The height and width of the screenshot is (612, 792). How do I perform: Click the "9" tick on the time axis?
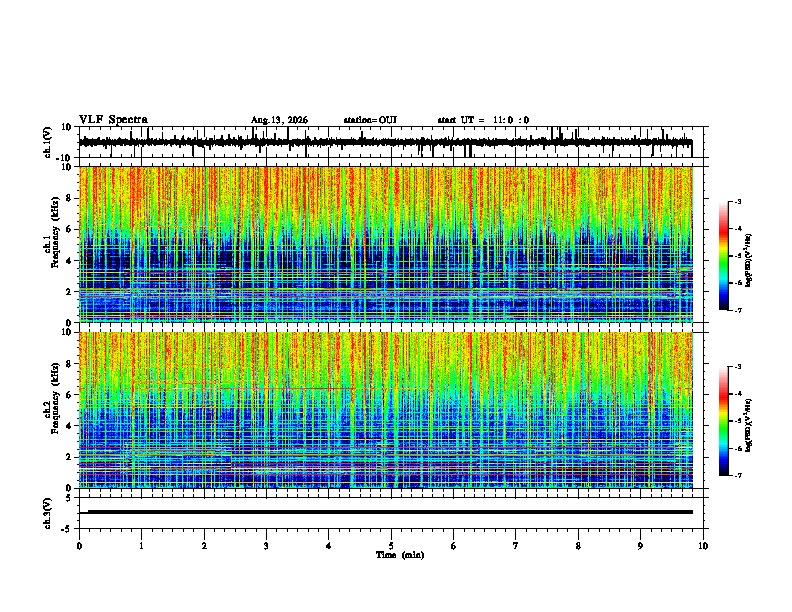point(640,546)
